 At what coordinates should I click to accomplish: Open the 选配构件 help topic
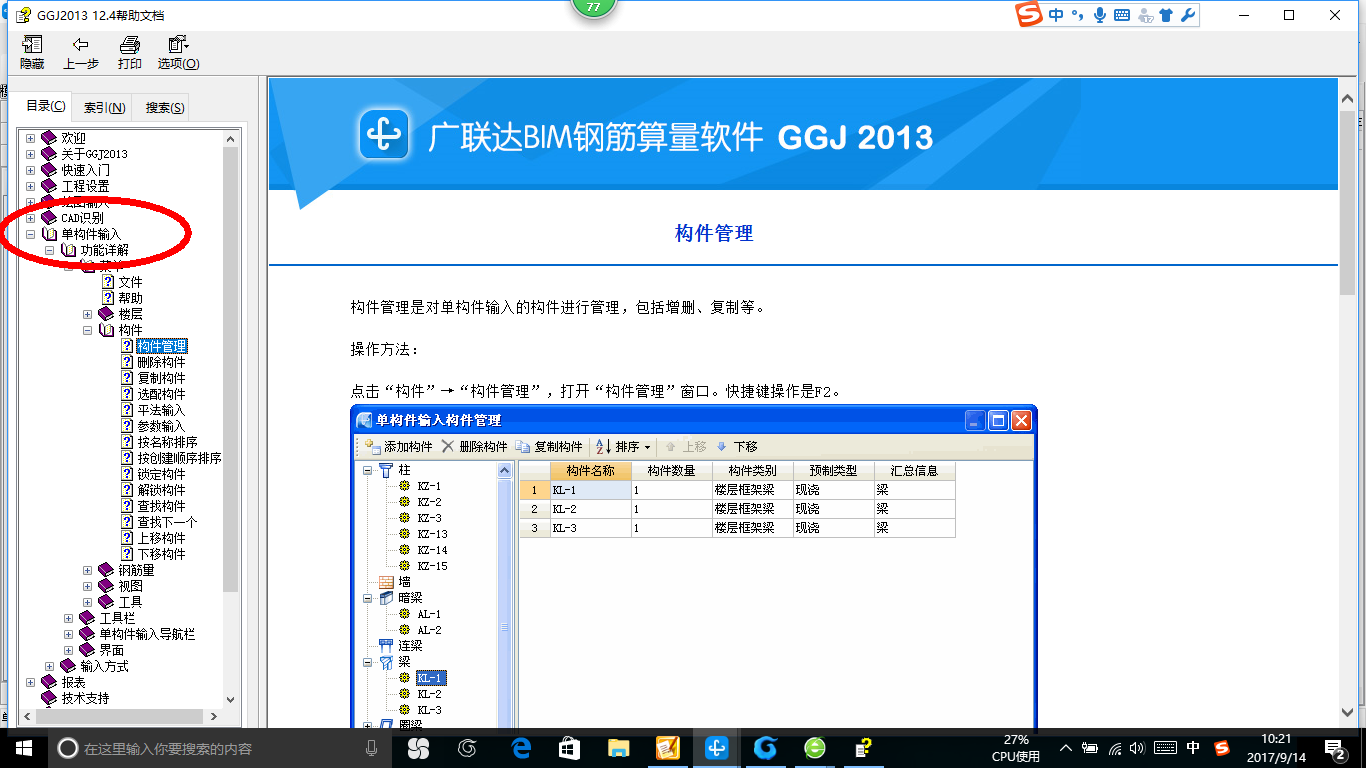pyautogui.click(x=161, y=394)
